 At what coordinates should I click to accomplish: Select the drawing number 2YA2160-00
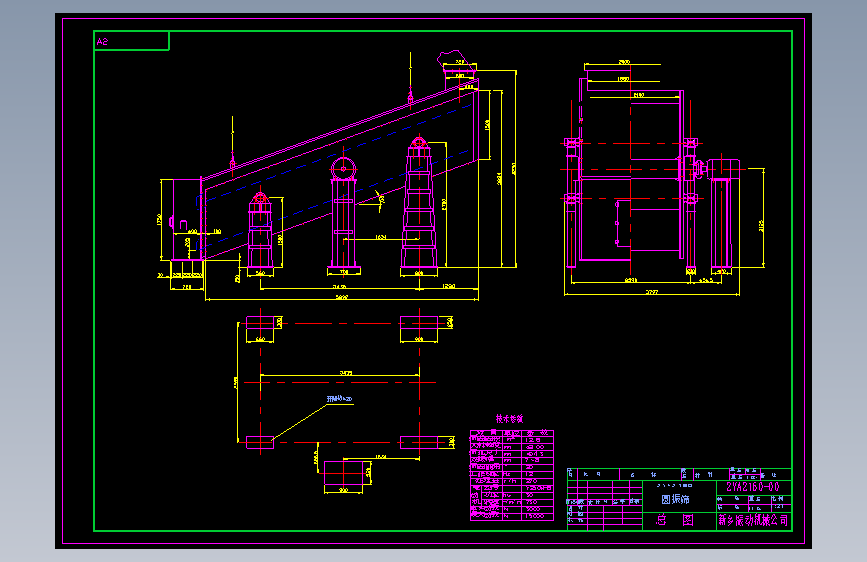(x=753, y=487)
